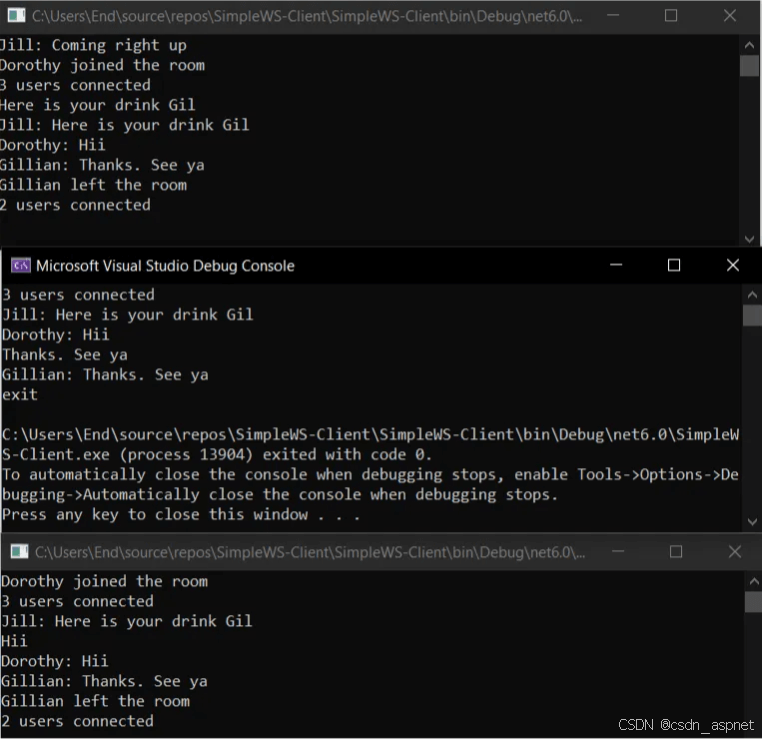Click the 'Microsoft Visual Studio Debug Console' title
The width and height of the screenshot is (762, 739).
point(165,266)
